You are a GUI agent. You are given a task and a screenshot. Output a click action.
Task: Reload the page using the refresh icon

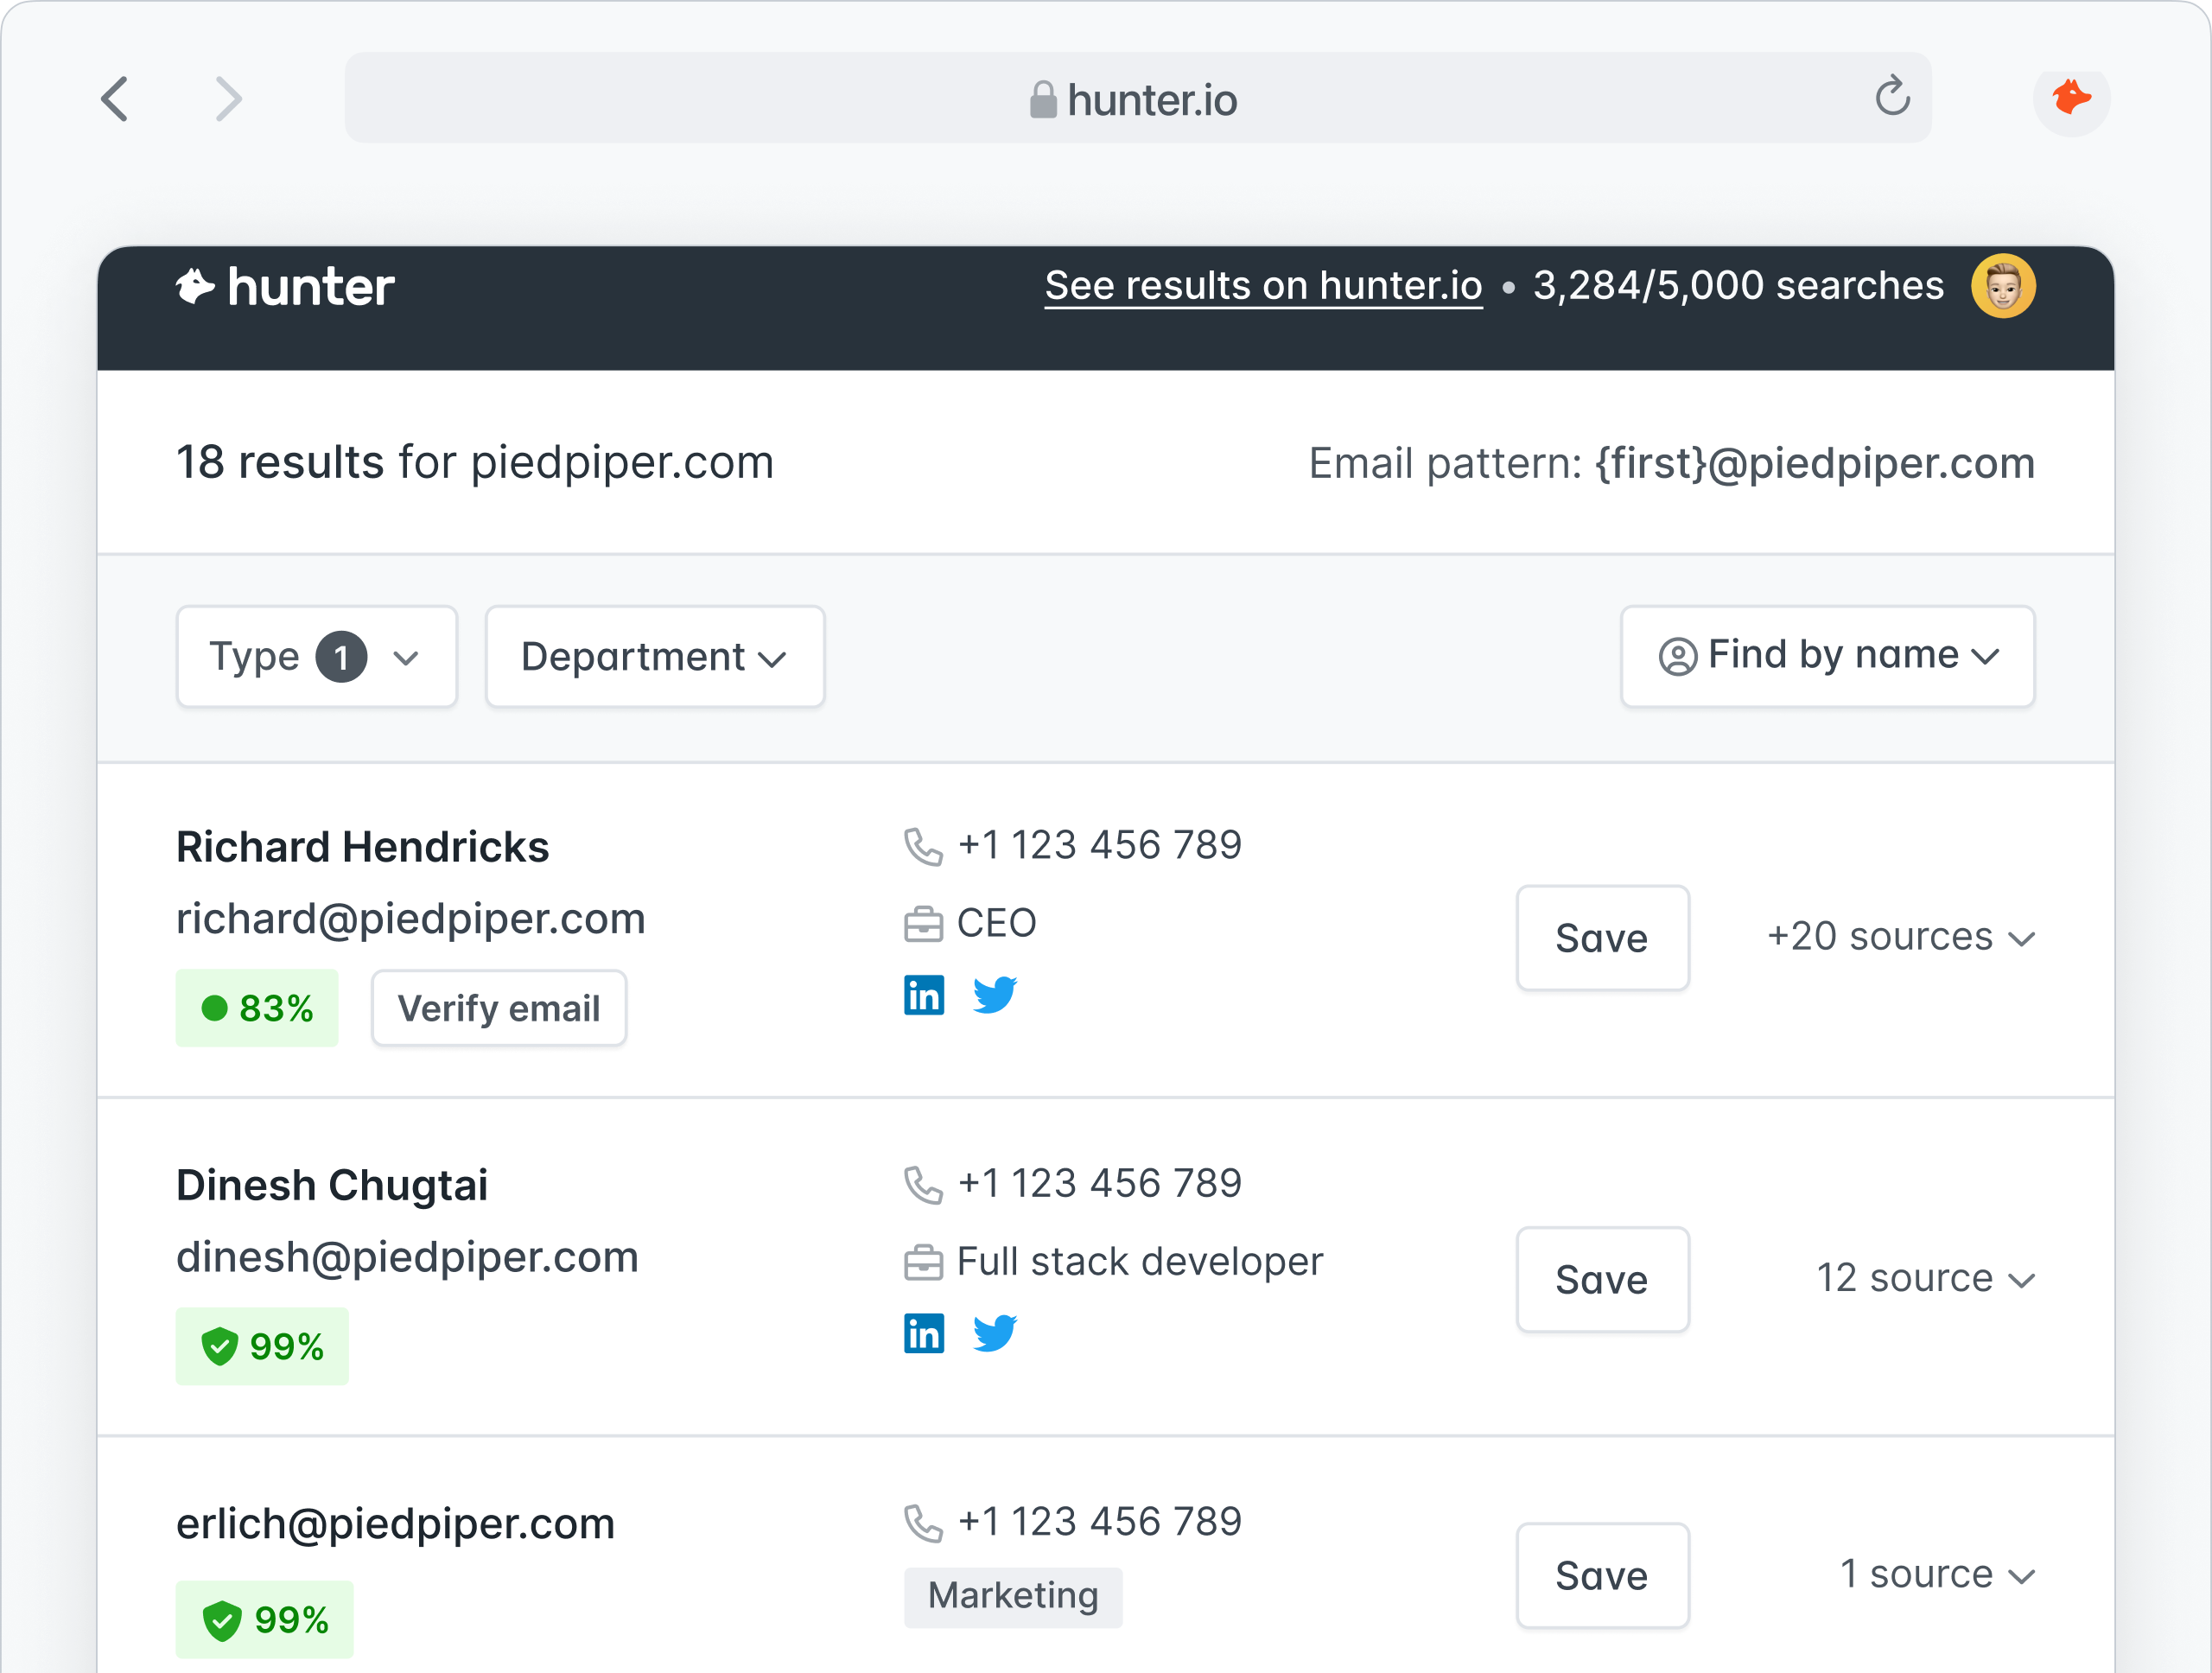click(x=1892, y=96)
